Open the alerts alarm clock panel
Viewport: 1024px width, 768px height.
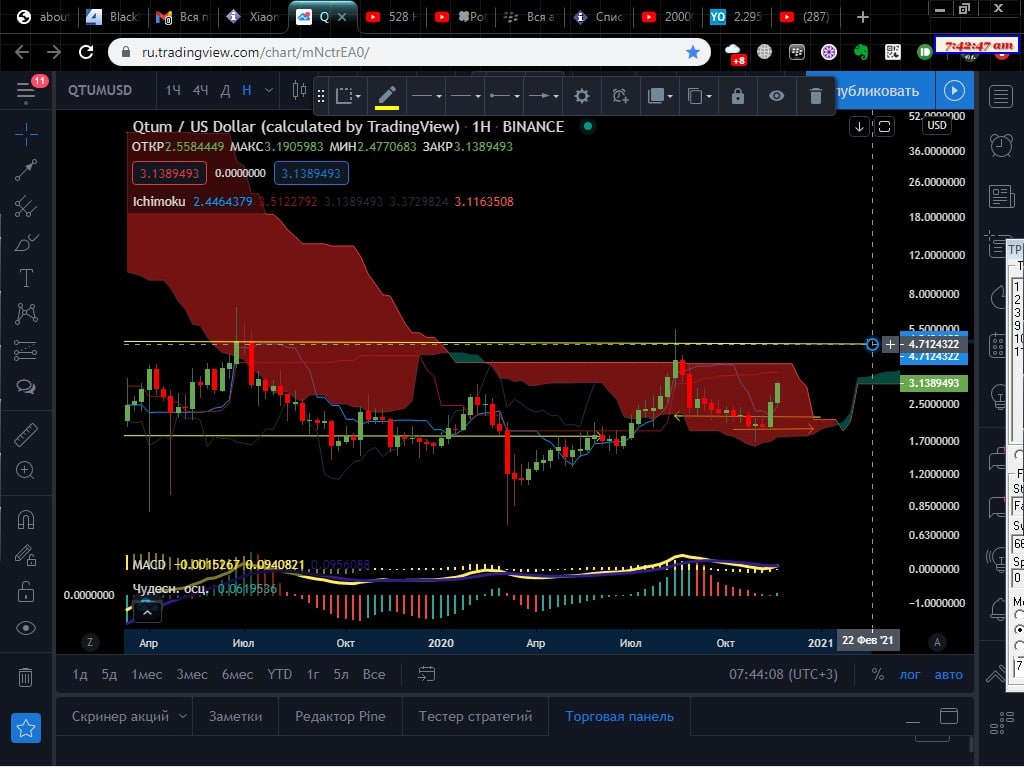[1000, 145]
